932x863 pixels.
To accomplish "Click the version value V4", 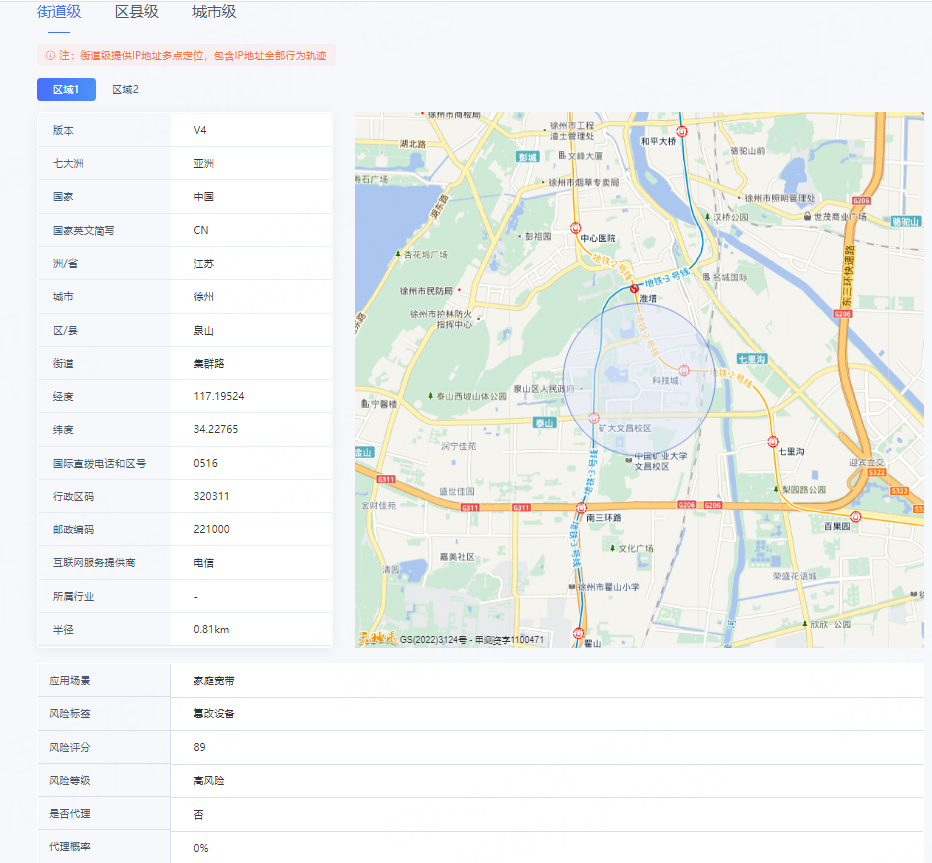I will (200, 130).
